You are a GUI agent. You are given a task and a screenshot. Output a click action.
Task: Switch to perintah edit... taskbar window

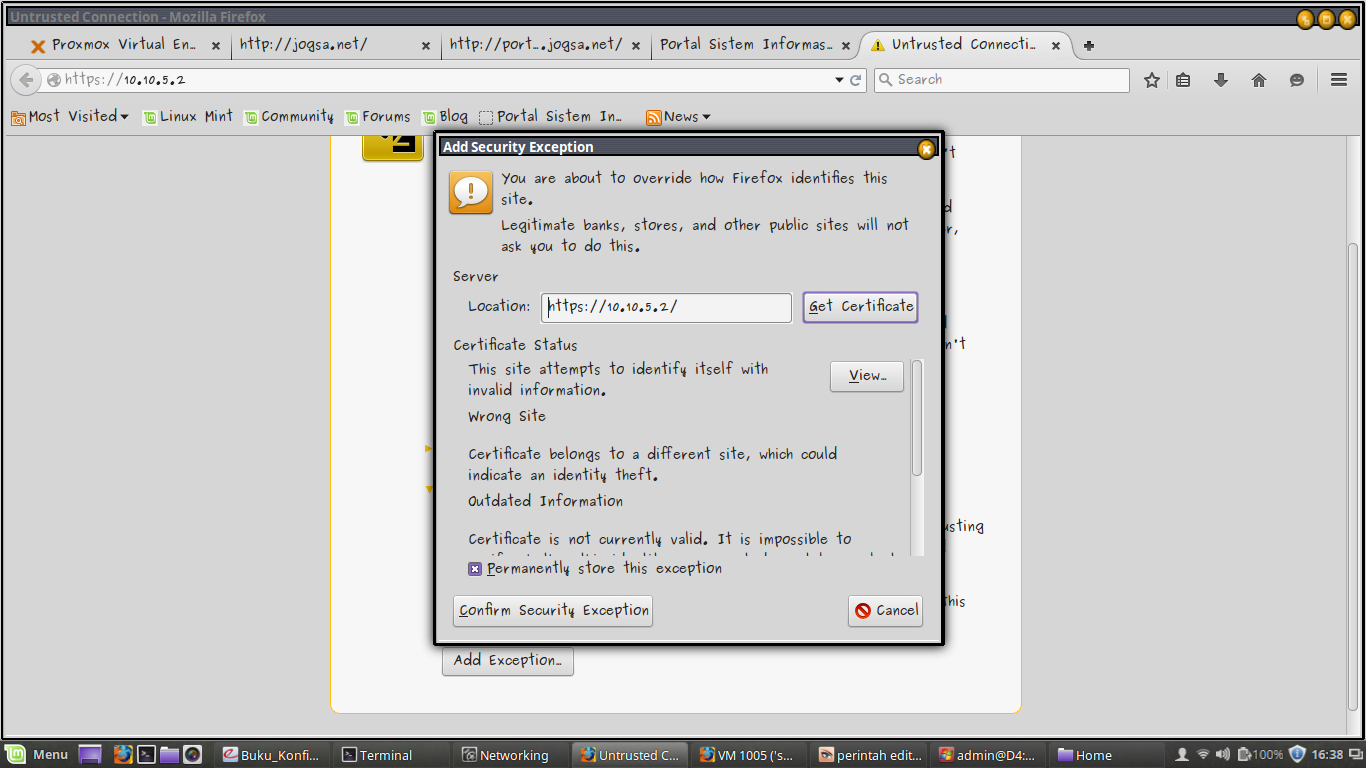coord(868,755)
